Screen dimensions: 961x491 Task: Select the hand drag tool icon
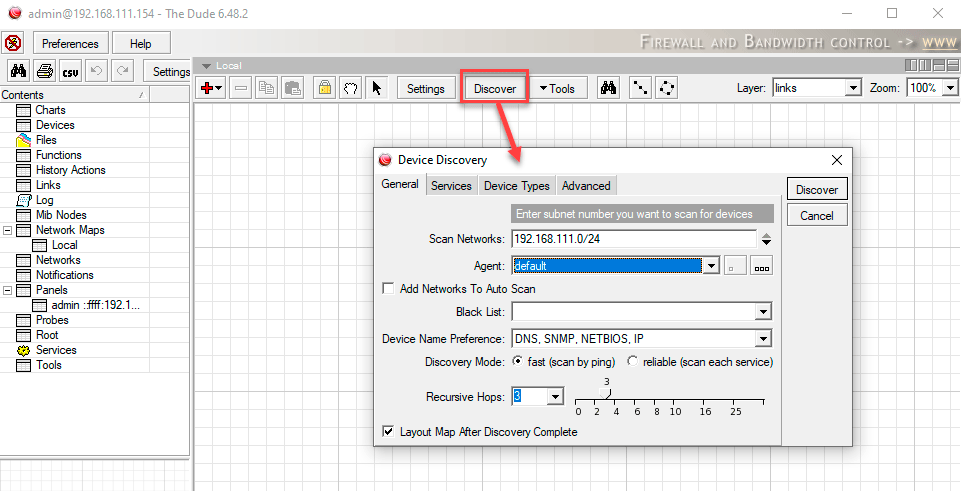pyautogui.click(x=350, y=88)
